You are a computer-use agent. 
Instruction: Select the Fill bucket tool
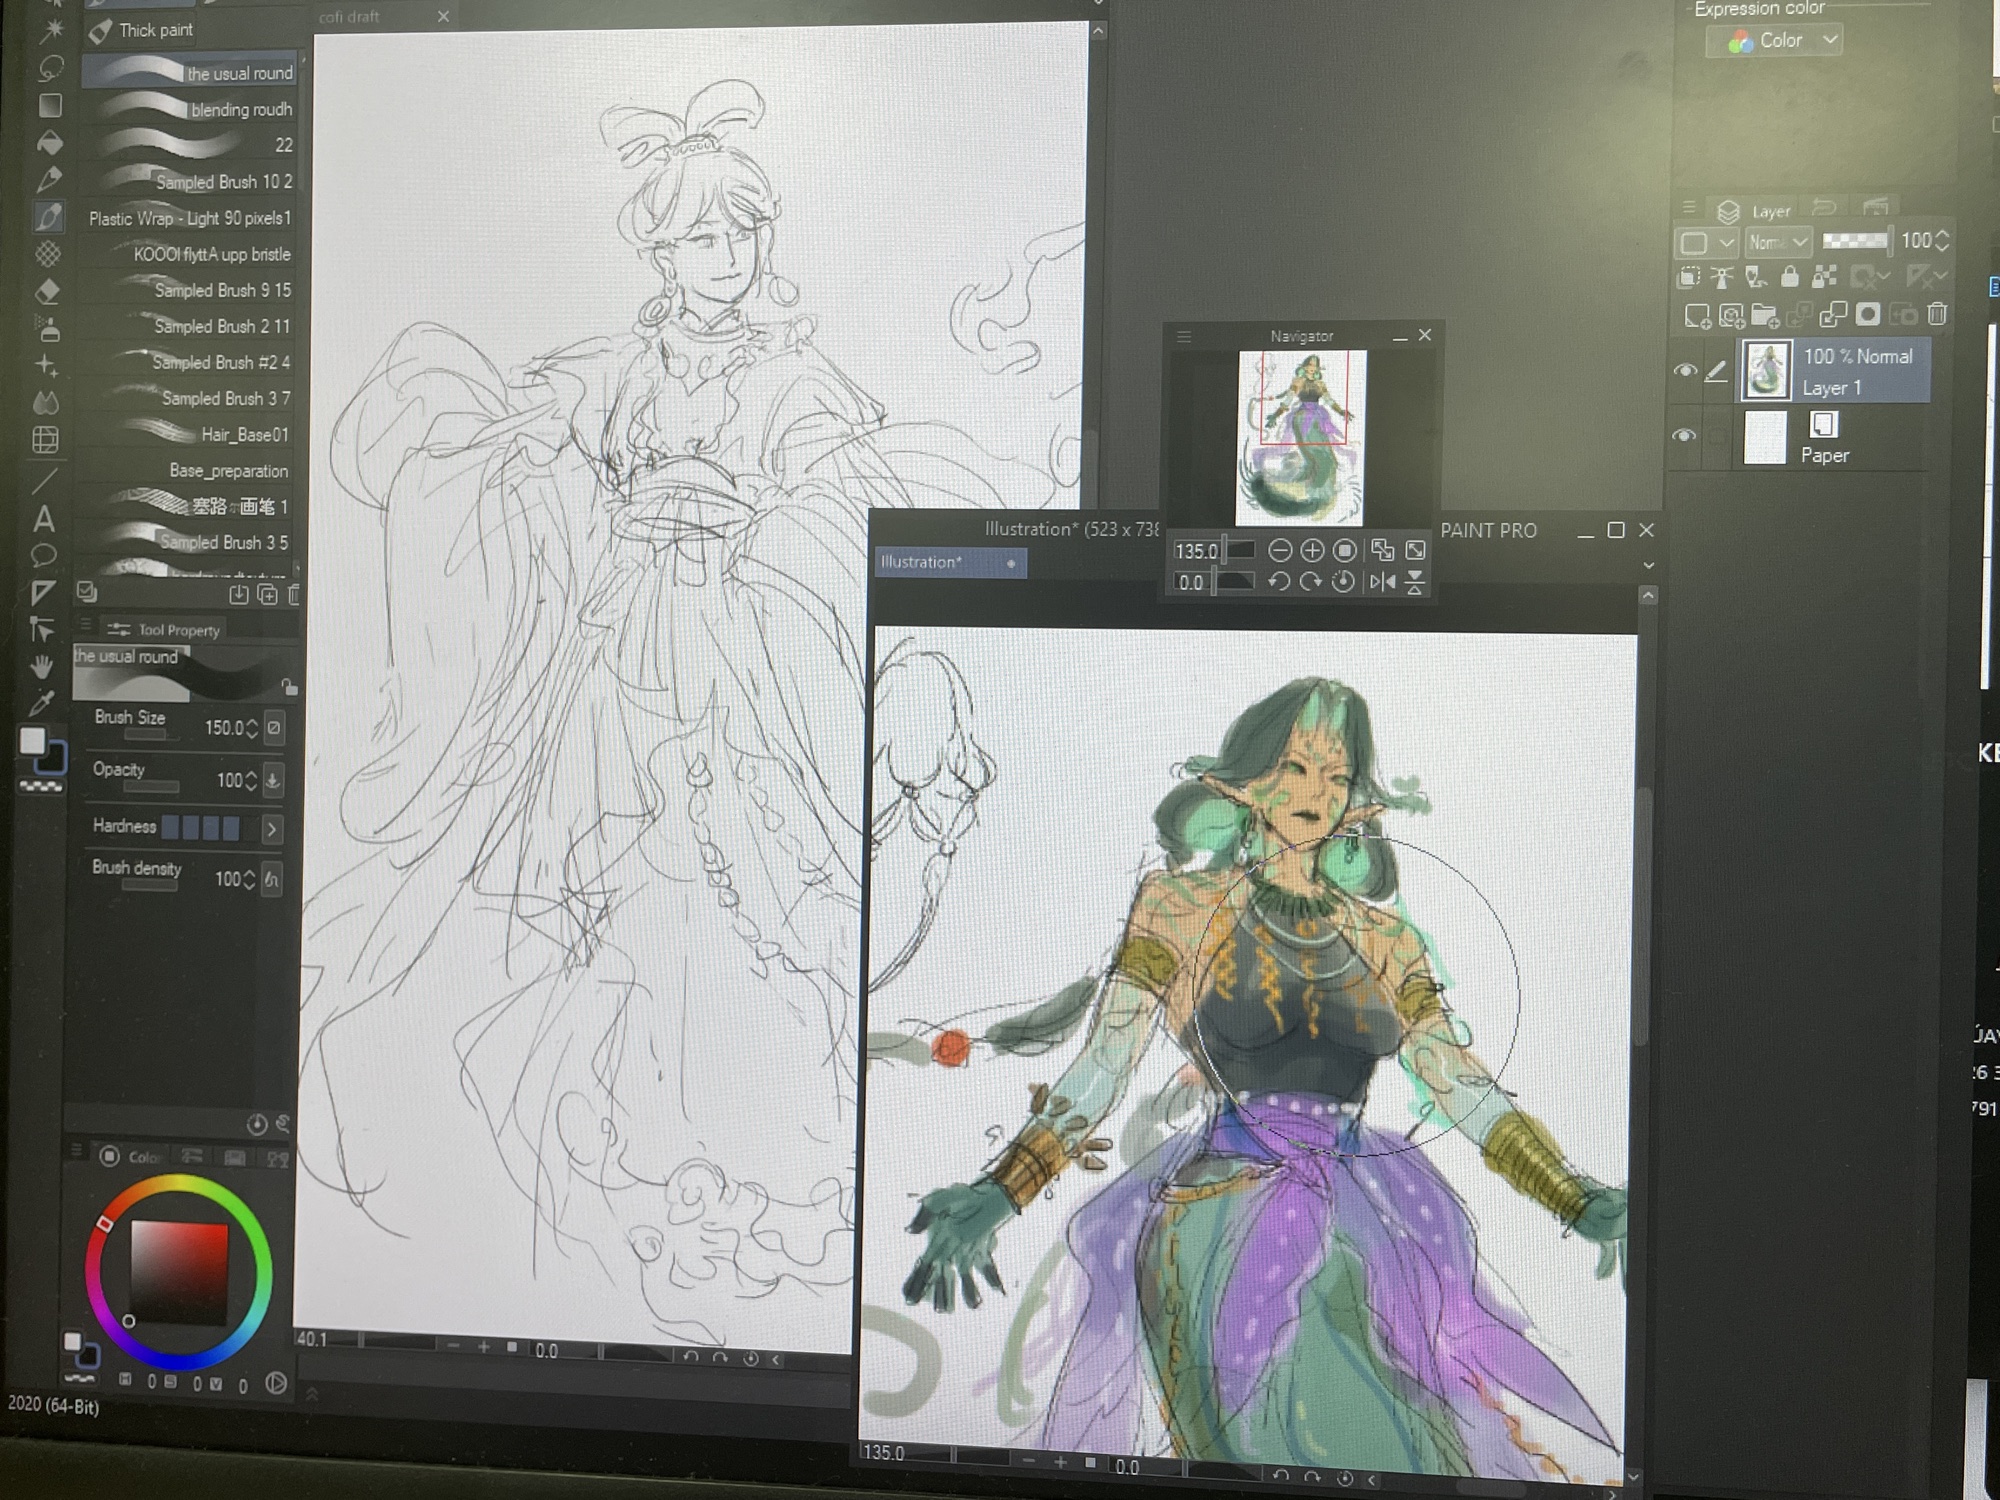(49, 142)
